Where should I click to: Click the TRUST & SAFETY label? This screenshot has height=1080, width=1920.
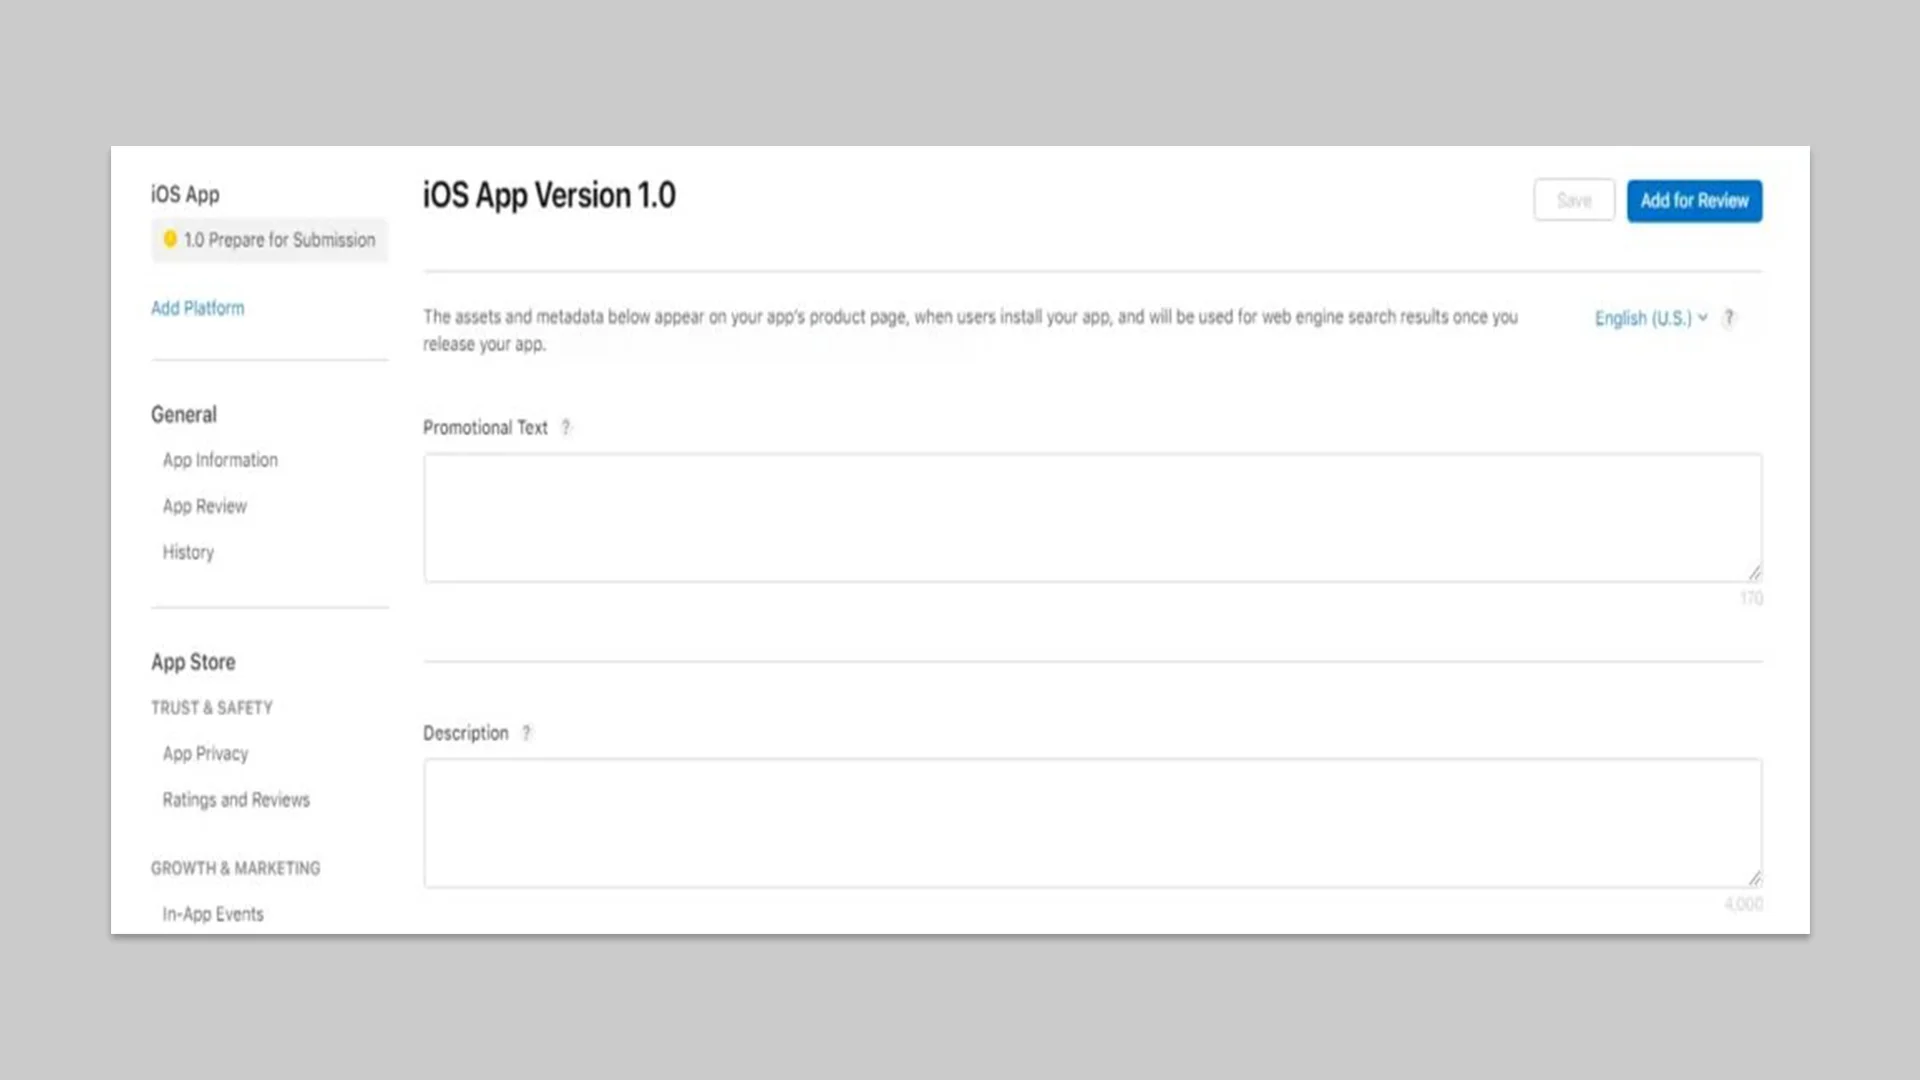click(x=212, y=708)
